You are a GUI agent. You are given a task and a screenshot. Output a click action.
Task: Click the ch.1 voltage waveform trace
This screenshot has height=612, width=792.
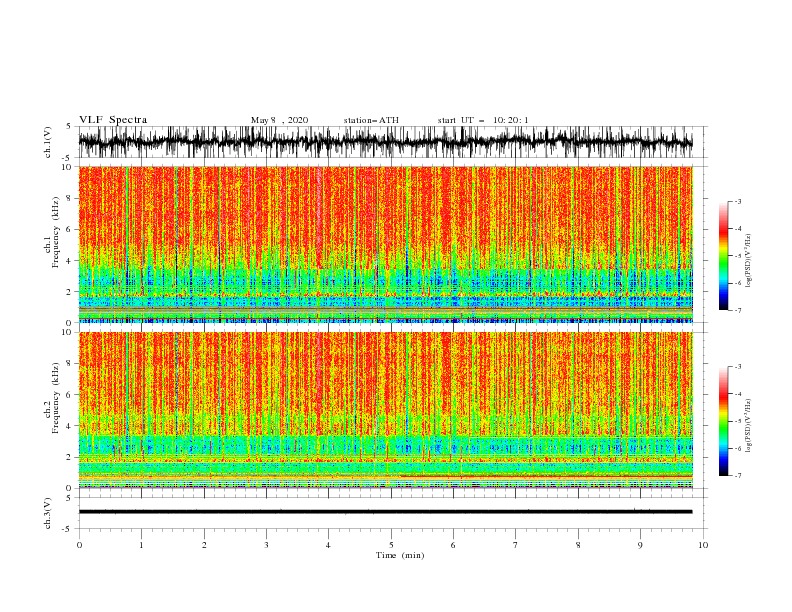pyautogui.click(x=385, y=142)
